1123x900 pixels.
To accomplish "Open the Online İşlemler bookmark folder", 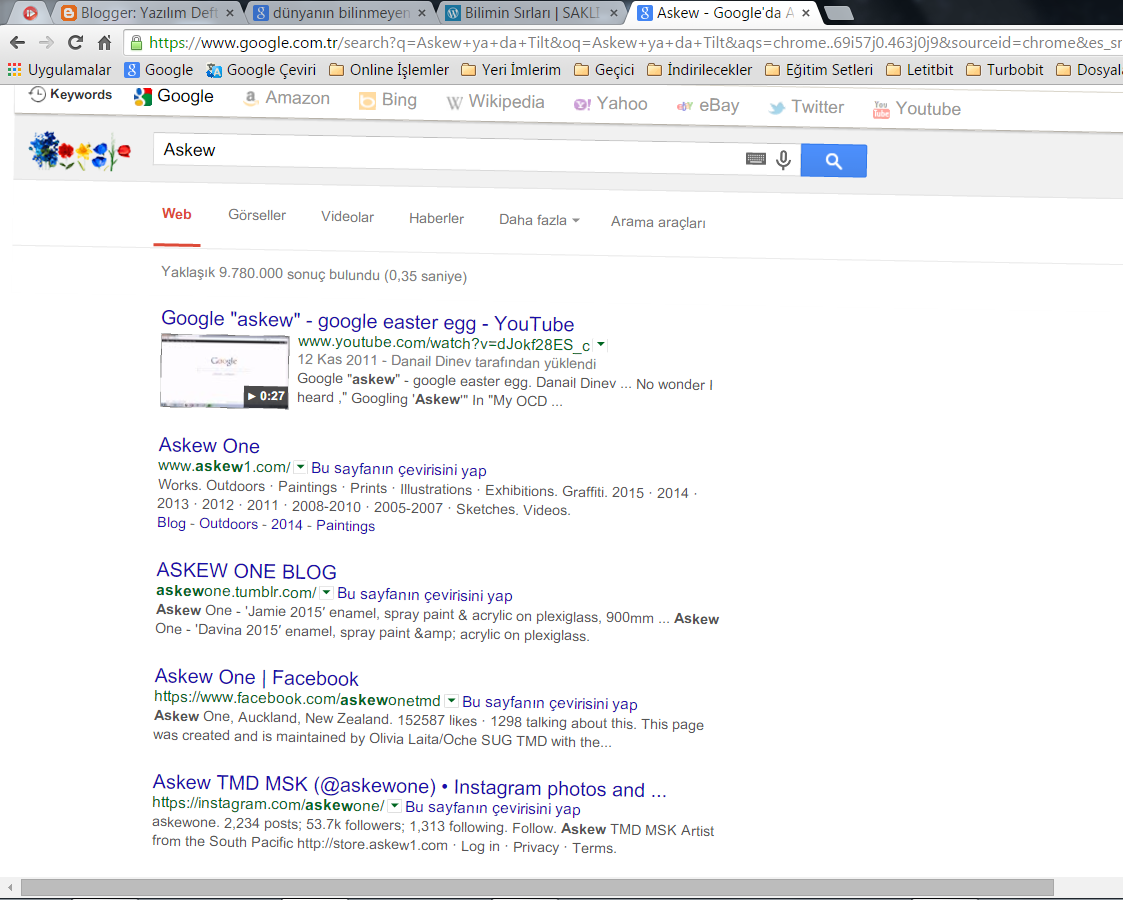I will (x=389, y=70).
